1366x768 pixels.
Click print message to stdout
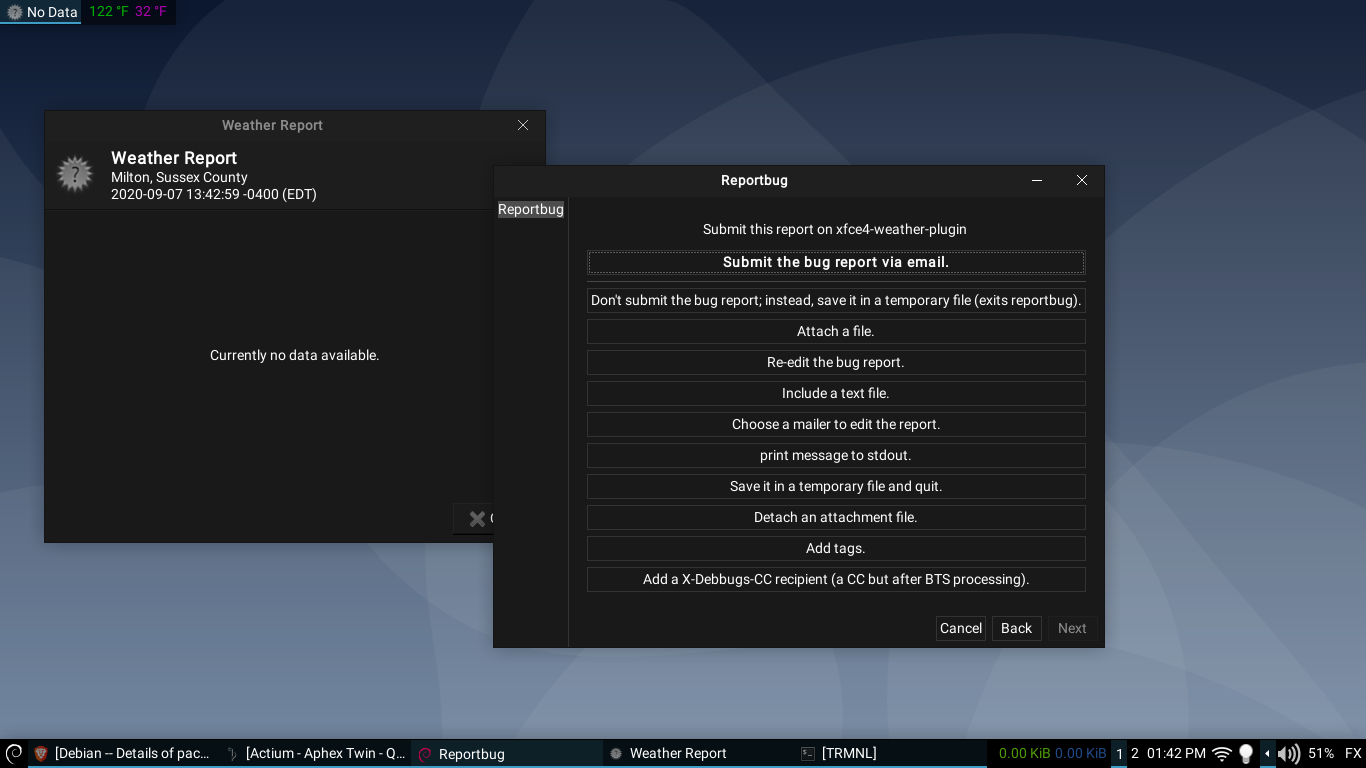pos(836,455)
